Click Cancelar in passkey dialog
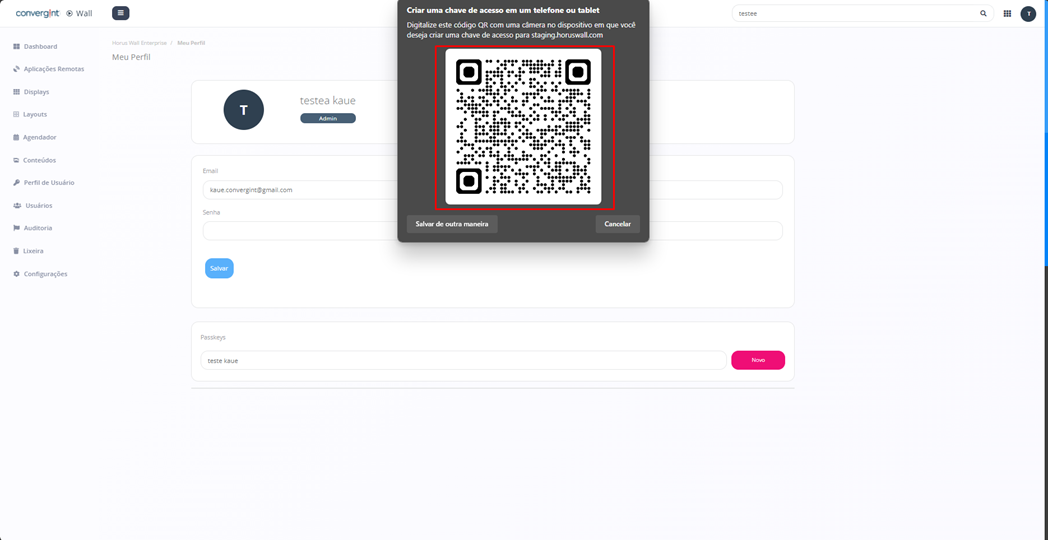1048x540 pixels. [x=618, y=224]
